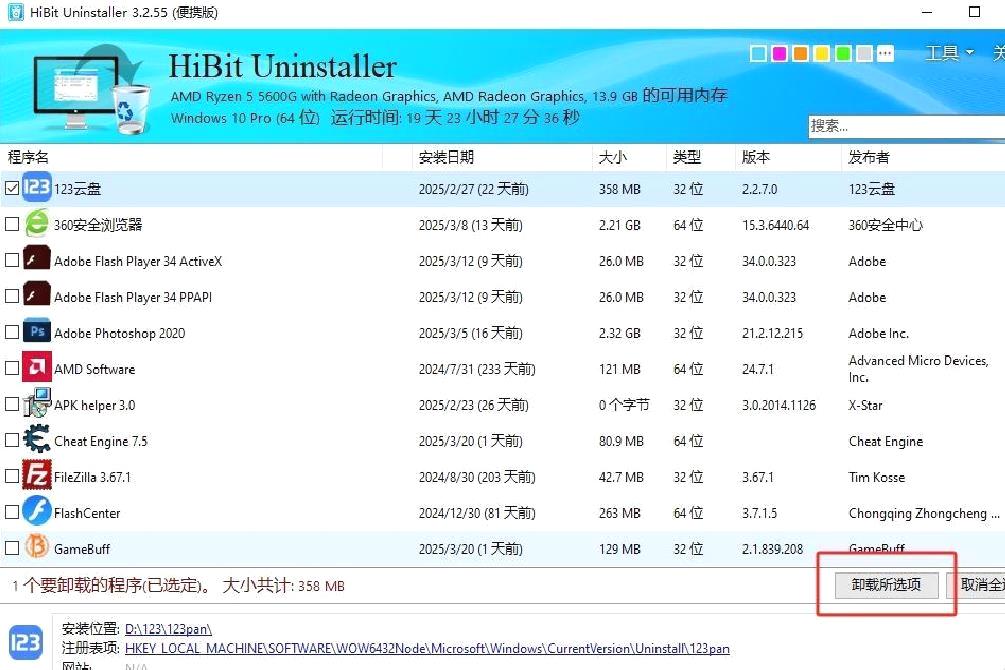Check the APK helper 3.0 checkbox

click(x=12, y=404)
